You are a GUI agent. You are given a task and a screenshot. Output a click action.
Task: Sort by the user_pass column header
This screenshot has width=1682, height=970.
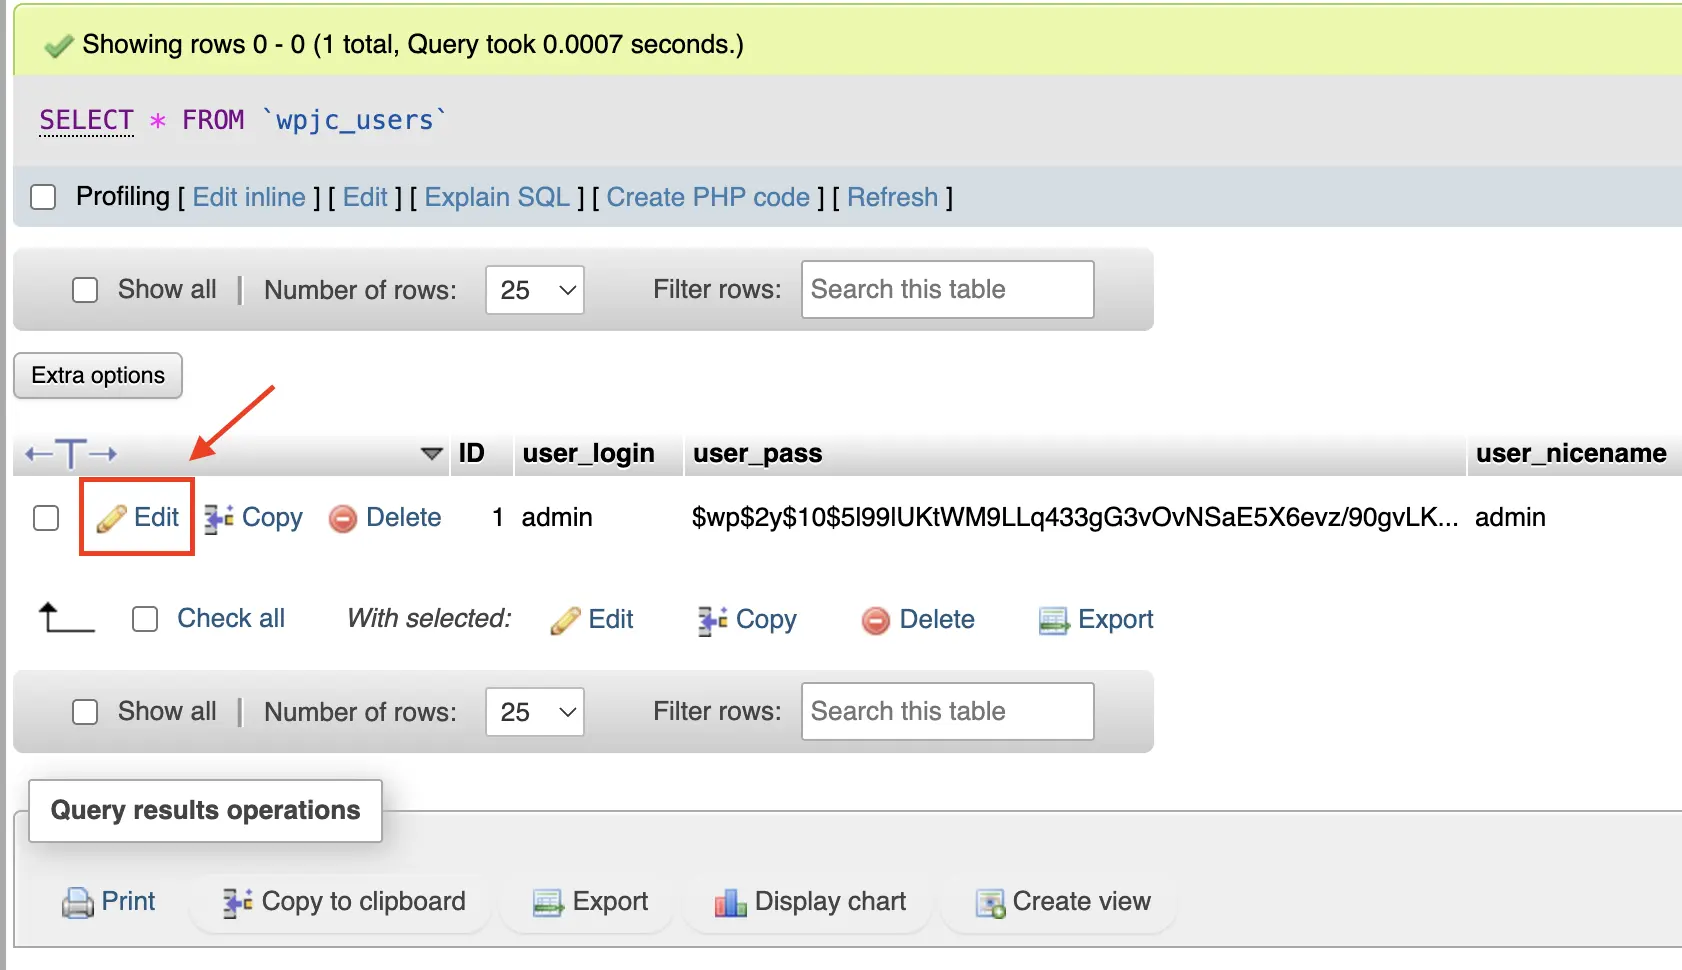pos(757,454)
